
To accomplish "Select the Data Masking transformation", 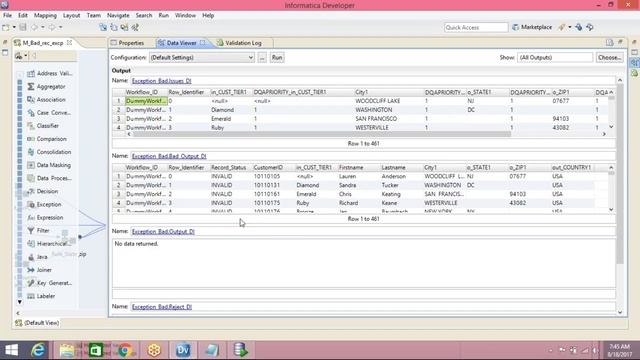I will [49, 165].
